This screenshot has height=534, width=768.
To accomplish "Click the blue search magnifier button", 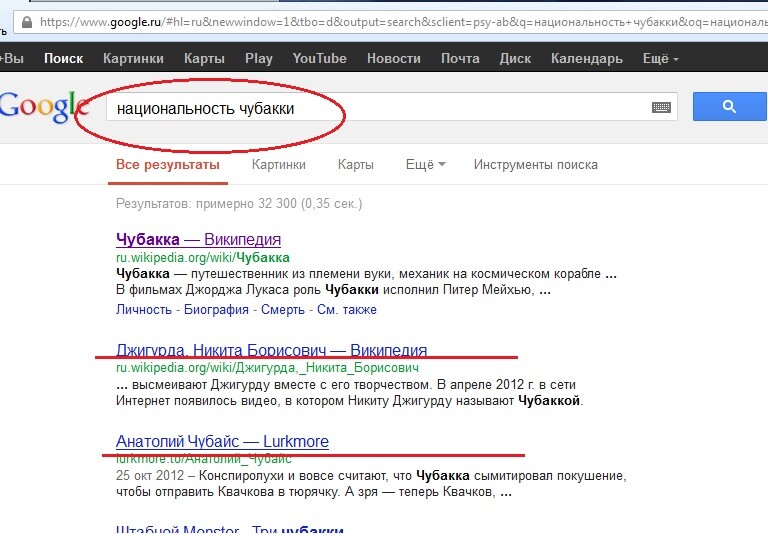I will 729,107.
